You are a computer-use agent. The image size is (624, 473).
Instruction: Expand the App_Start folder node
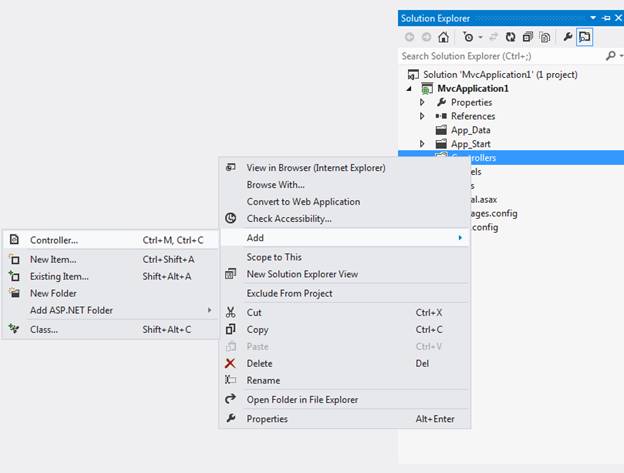coord(422,144)
